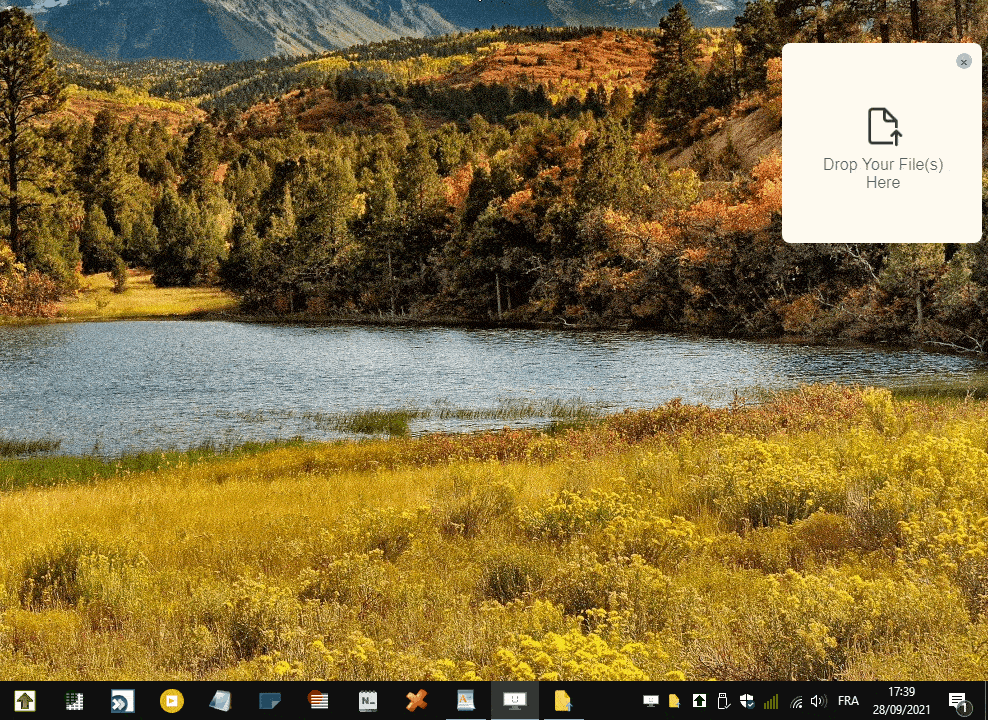Open the blue sticky note taskbar app
The width and height of the screenshot is (988, 720).
(x=270, y=700)
